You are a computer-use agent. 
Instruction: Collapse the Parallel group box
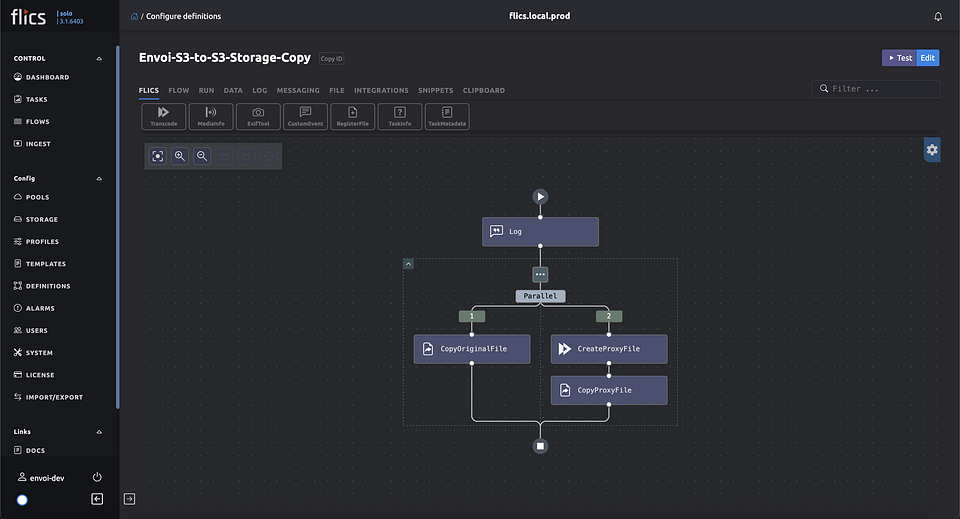tap(409, 264)
